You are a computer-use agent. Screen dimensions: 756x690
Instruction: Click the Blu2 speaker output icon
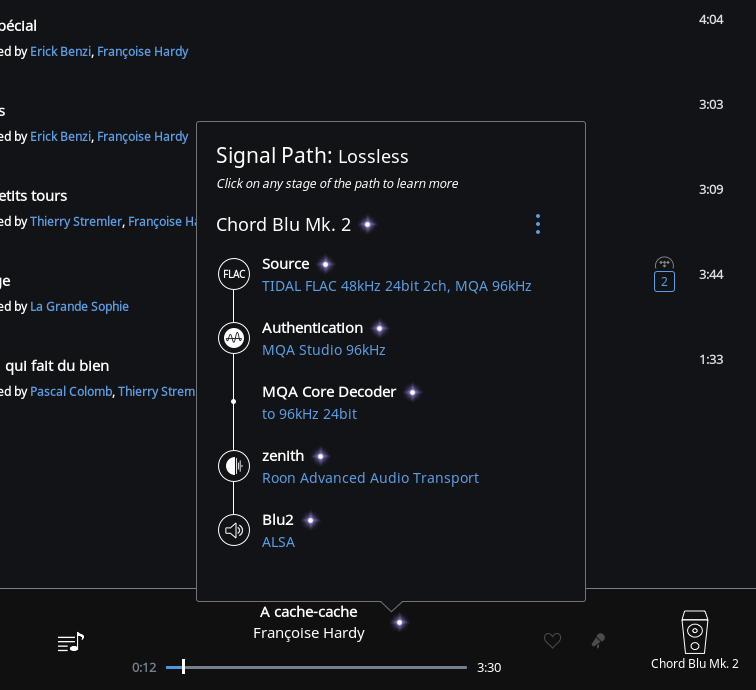(234, 530)
